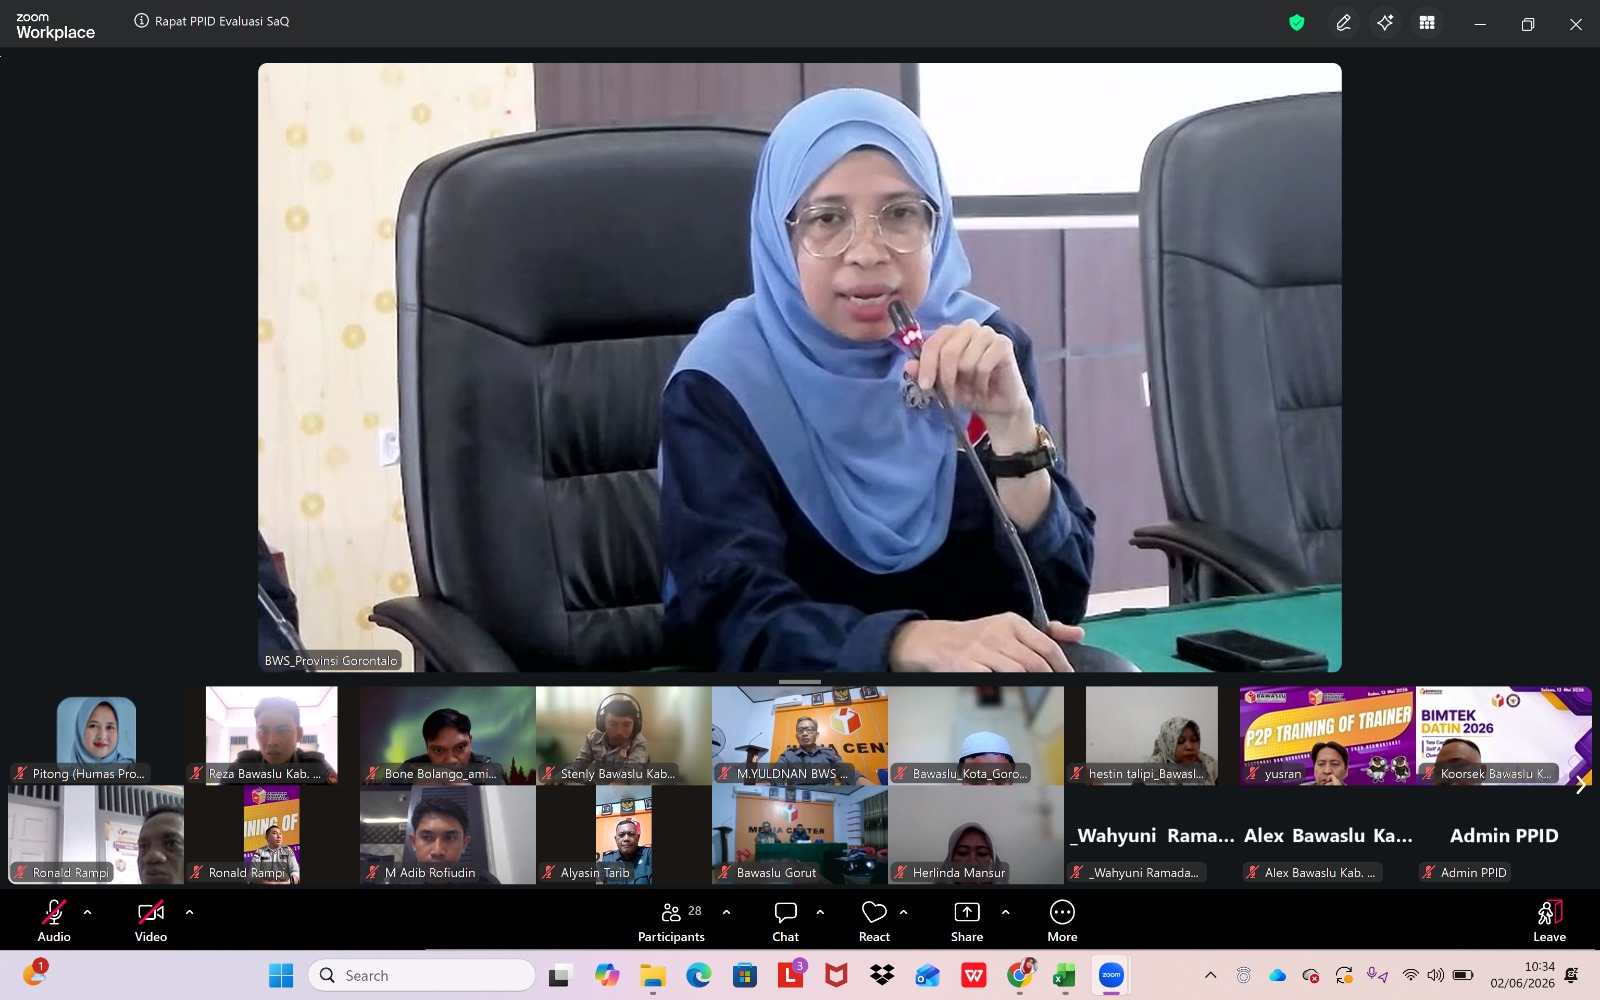Expand audio options arrow next to Audio

pos(88,912)
